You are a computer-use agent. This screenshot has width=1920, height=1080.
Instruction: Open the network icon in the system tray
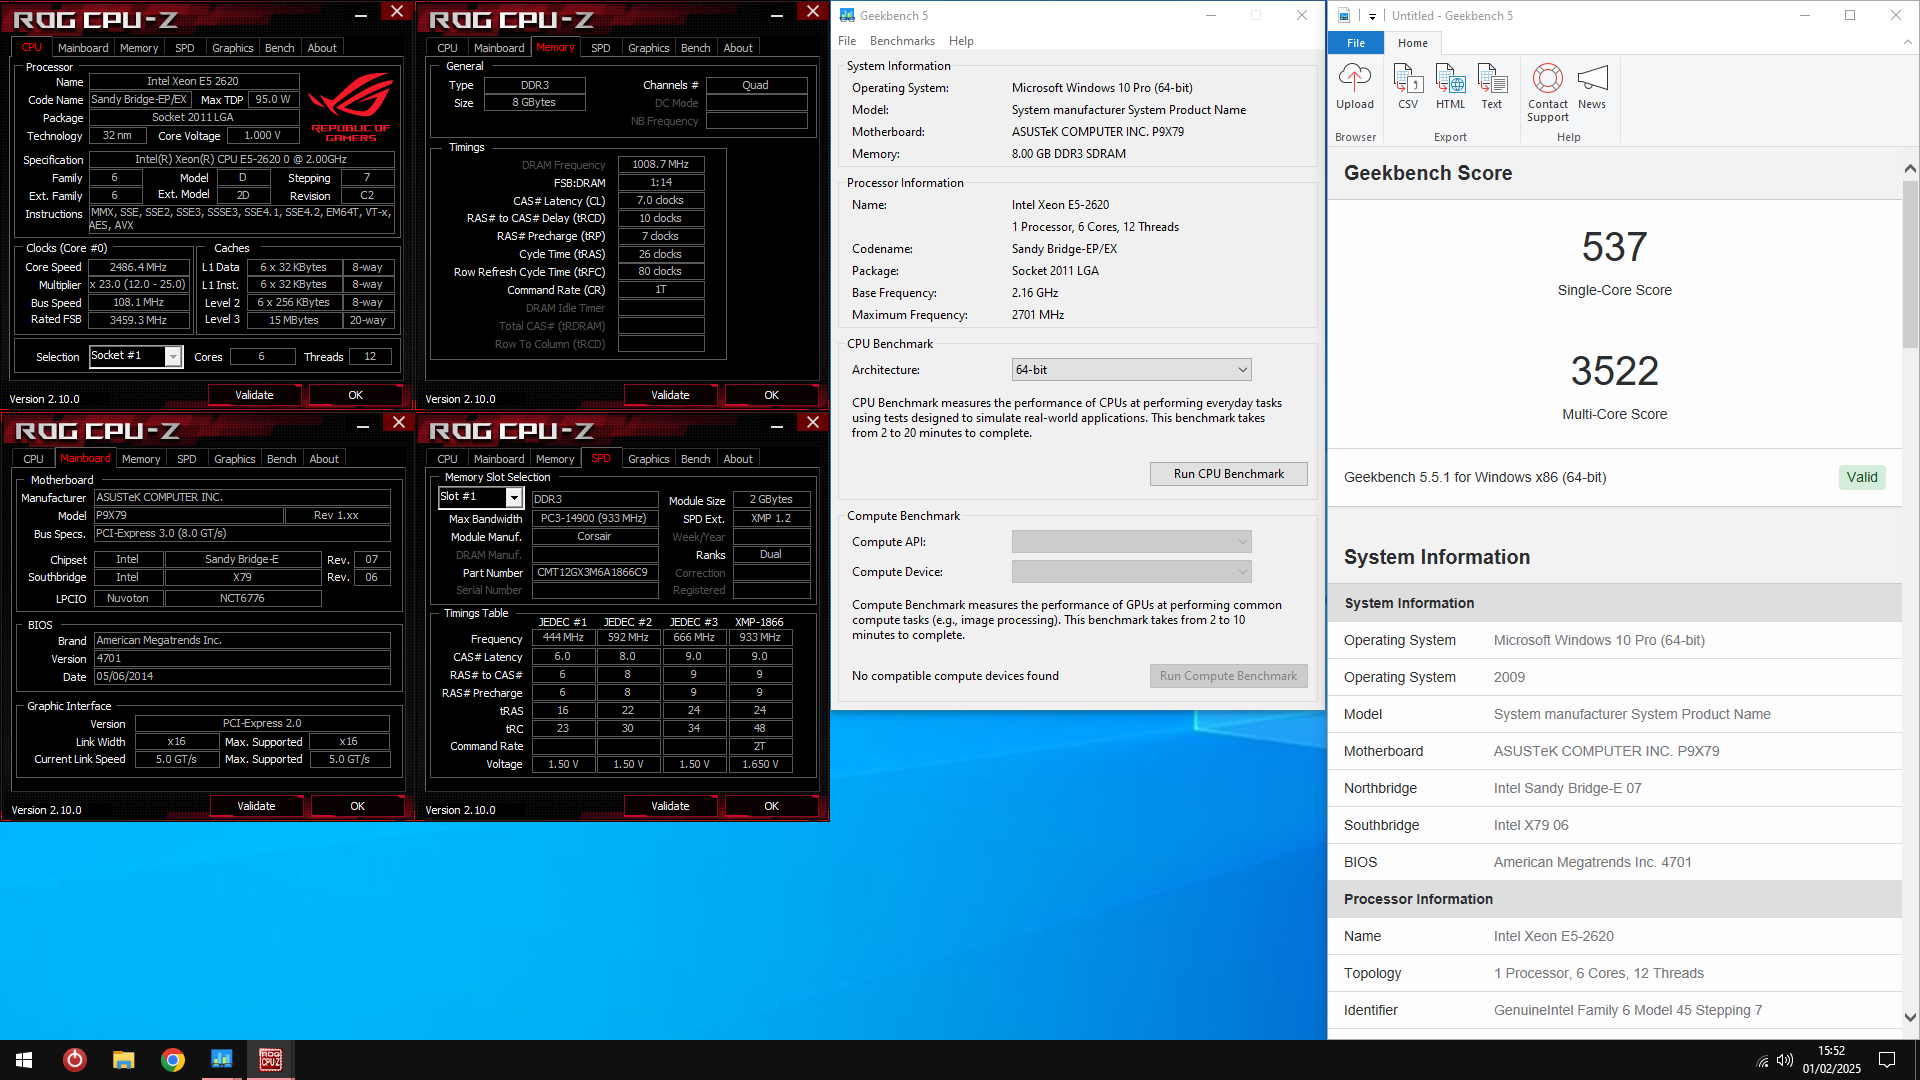pos(1762,1061)
